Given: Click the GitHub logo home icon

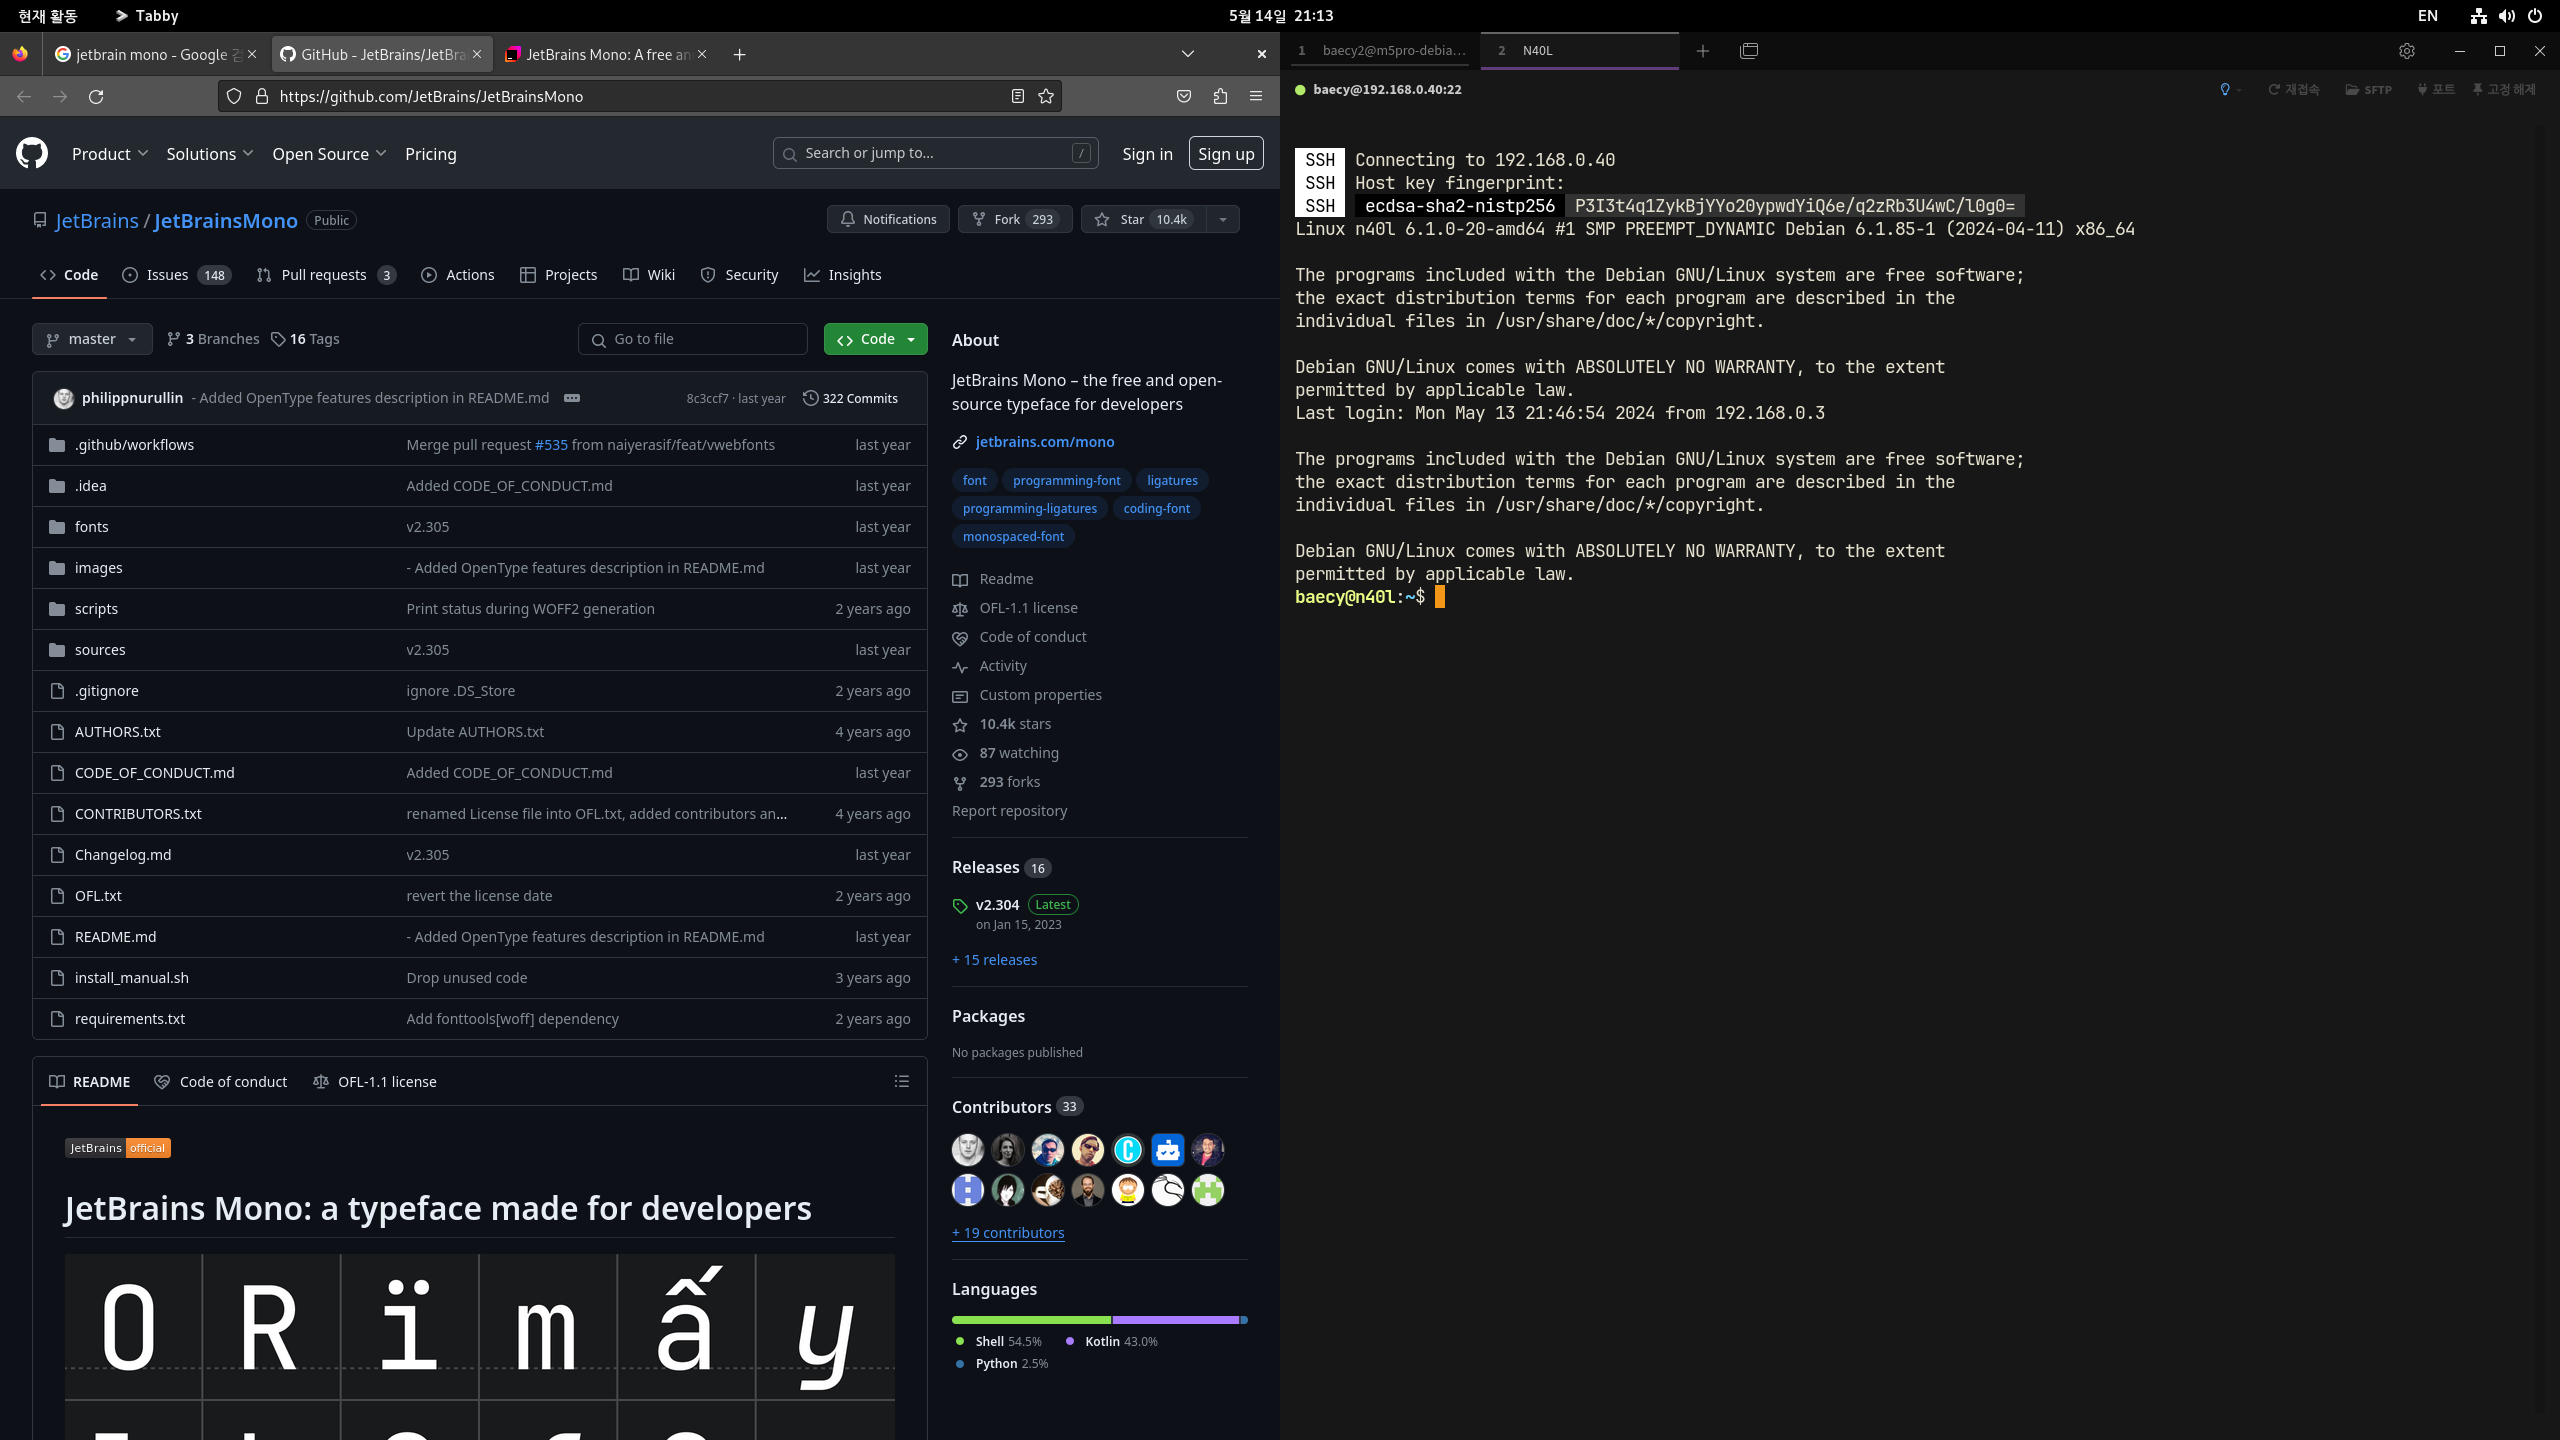Looking at the screenshot, I should (x=32, y=153).
